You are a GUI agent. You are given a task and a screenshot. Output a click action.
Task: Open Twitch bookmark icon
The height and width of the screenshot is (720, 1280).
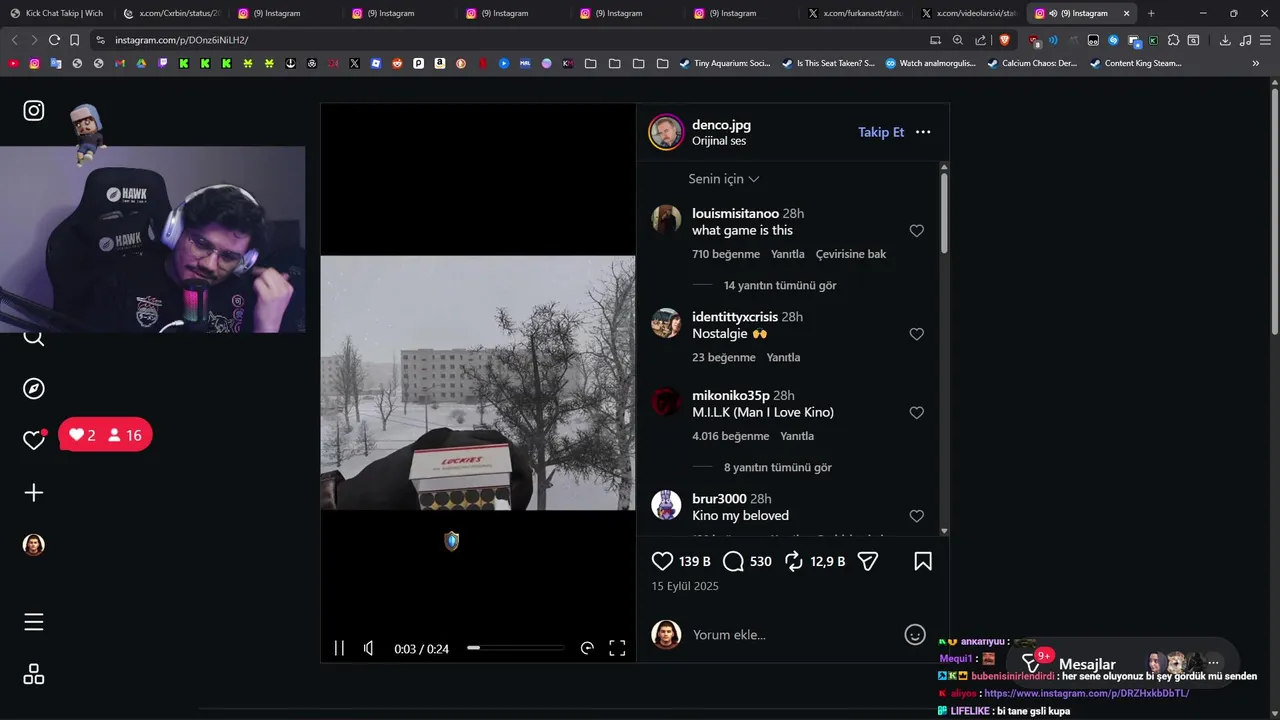(x=163, y=63)
